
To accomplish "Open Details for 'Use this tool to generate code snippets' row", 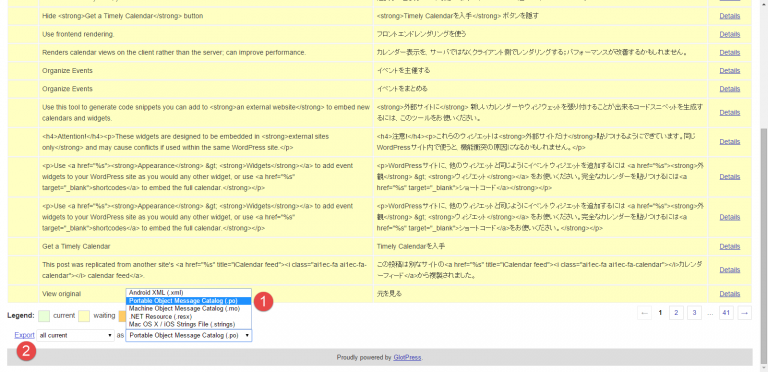I will pos(729,112).
